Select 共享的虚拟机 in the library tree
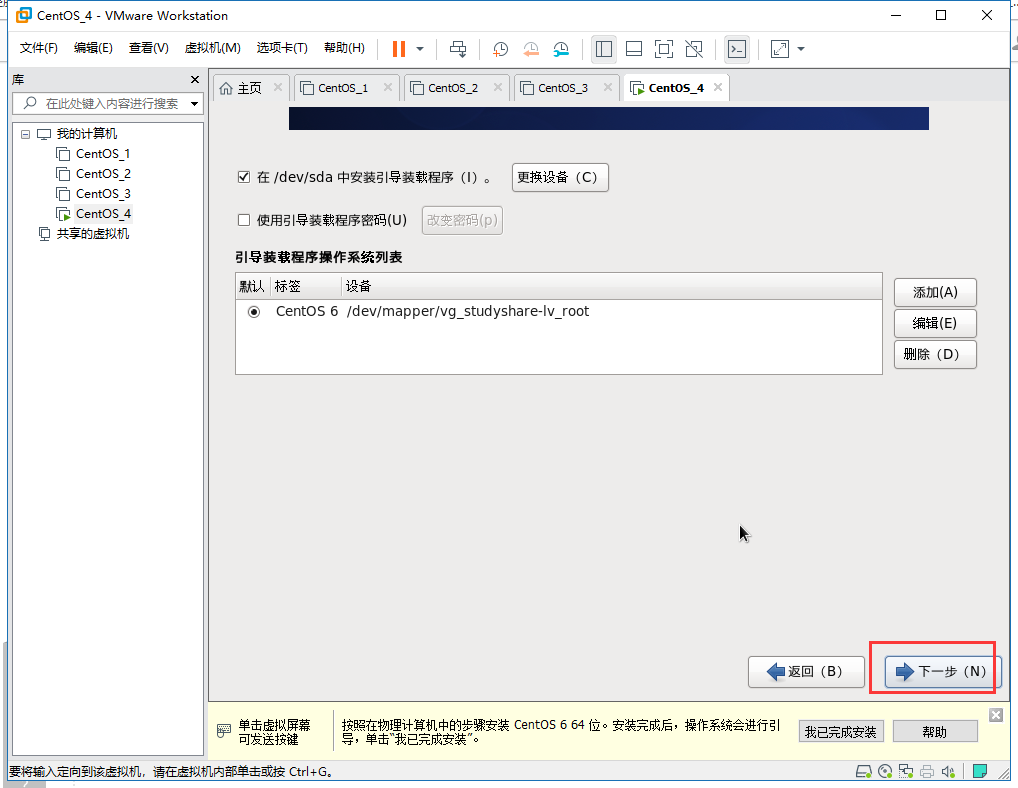 (x=92, y=234)
